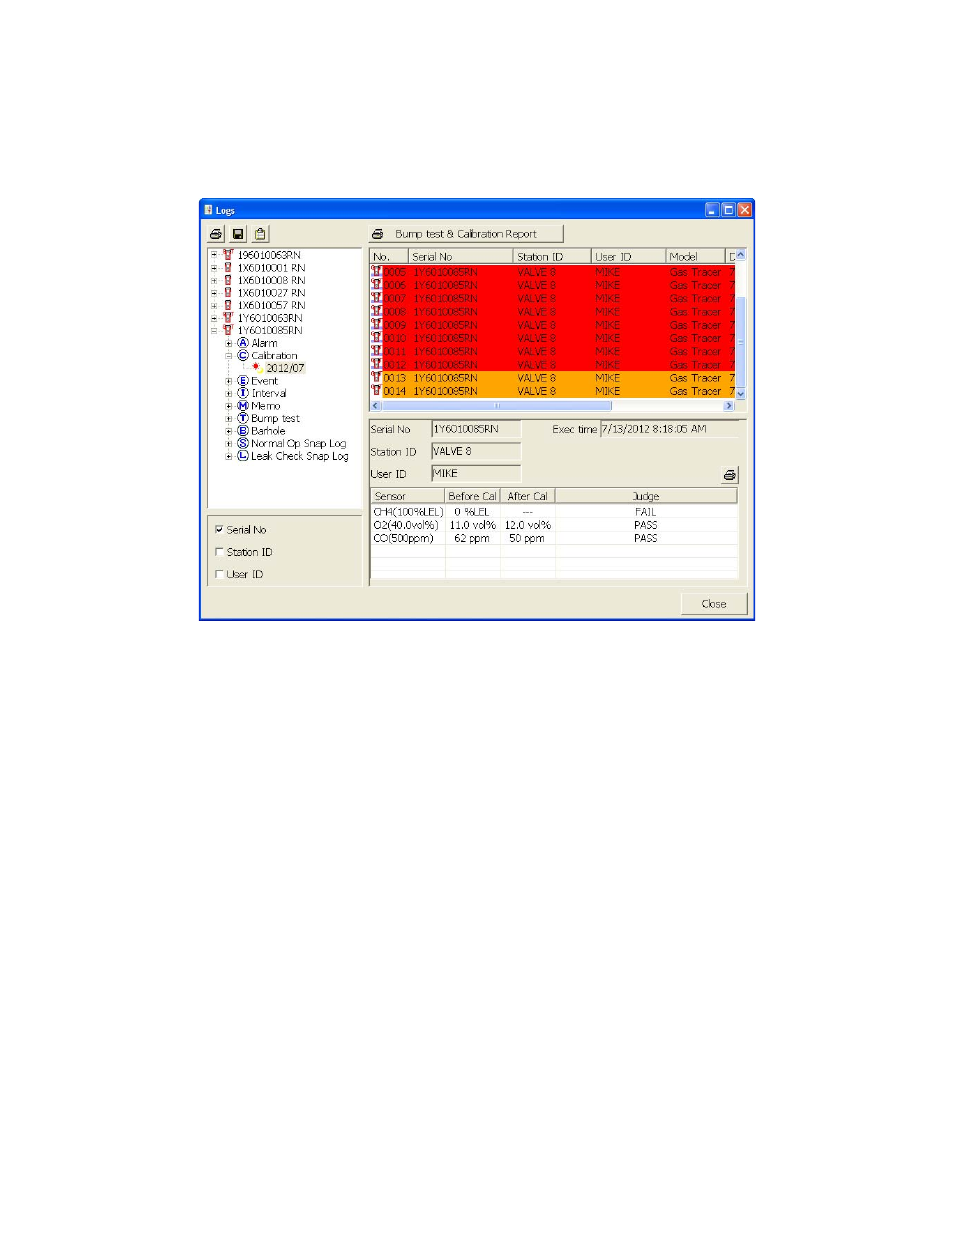Click Bump test & Calibration Report button
954x1235 pixels.
[x=466, y=234]
